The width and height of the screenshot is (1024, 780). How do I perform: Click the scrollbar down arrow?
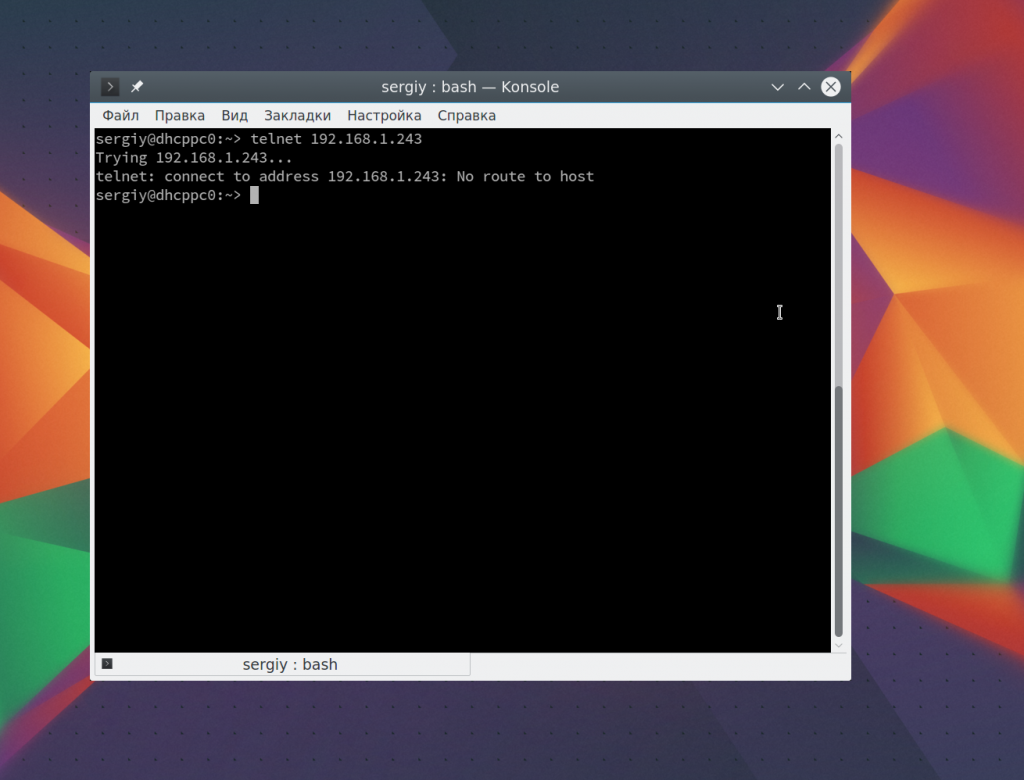click(x=839, y=645)
